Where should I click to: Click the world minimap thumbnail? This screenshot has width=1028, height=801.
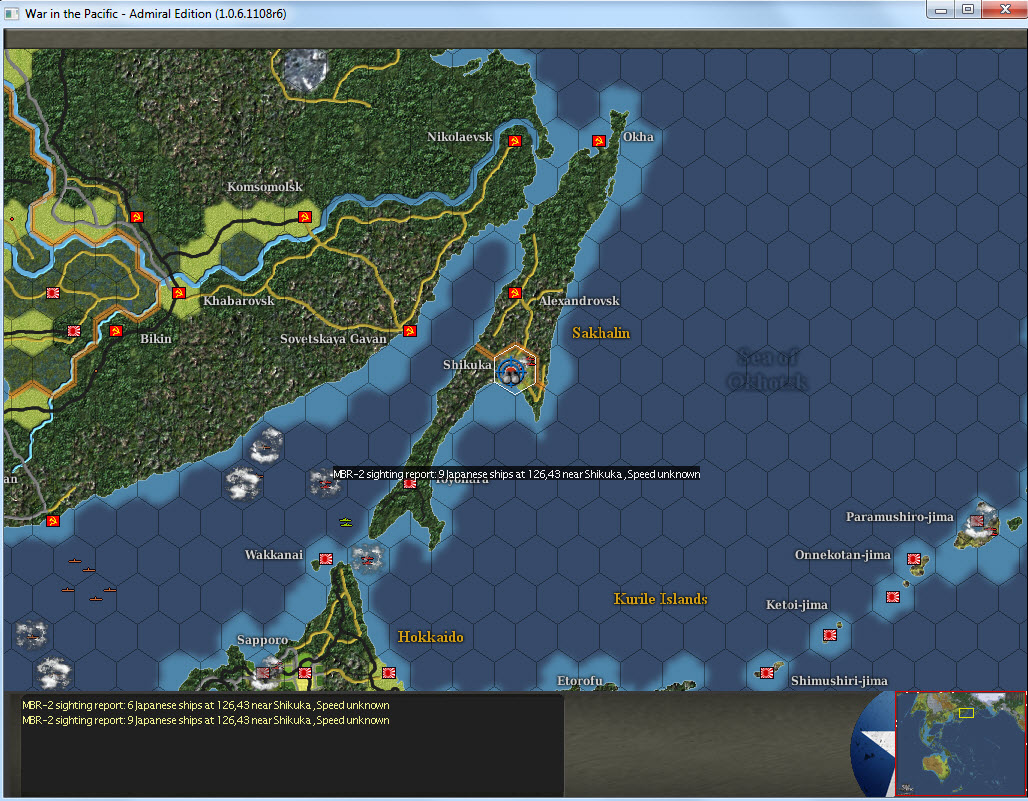(x=961, y=743)
